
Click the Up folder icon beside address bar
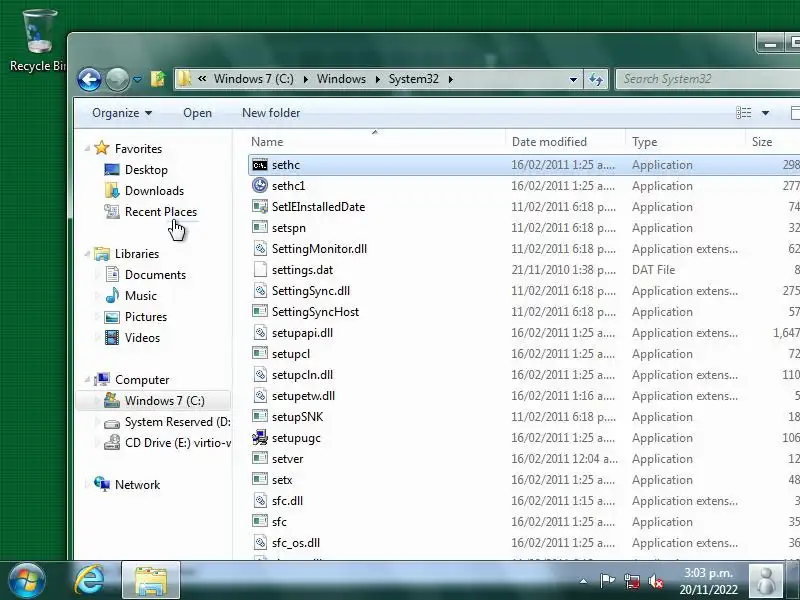pyautogui.click(x=158, y=79)
